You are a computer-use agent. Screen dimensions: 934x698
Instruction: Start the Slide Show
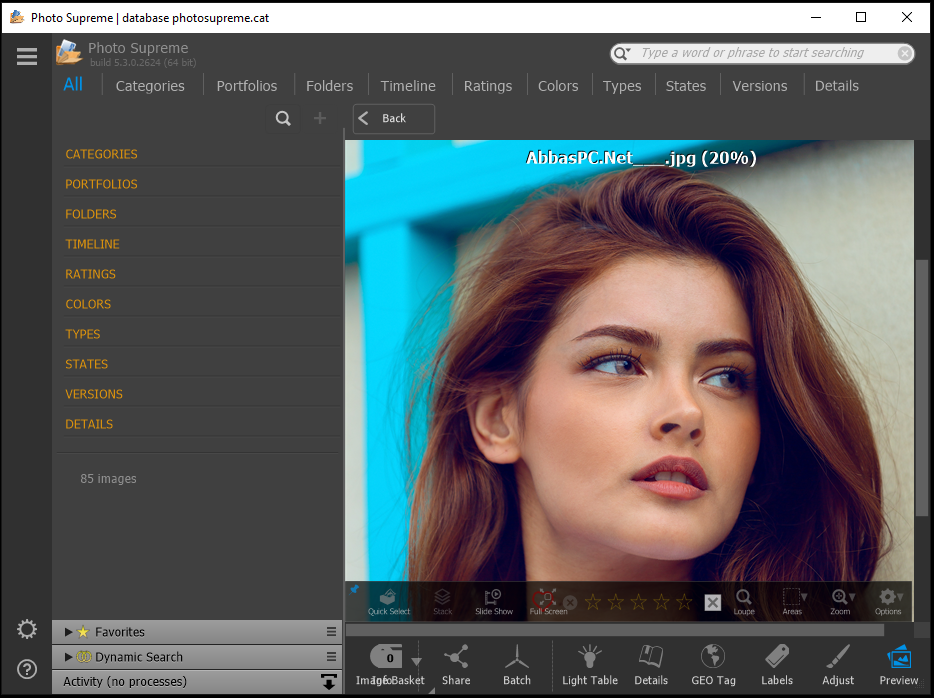[494, 602]
